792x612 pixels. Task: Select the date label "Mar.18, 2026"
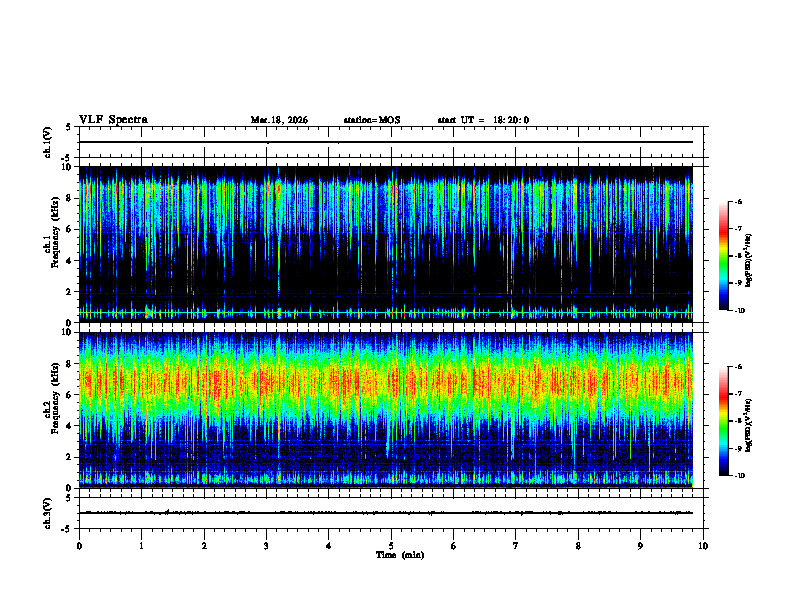(279, 120)
